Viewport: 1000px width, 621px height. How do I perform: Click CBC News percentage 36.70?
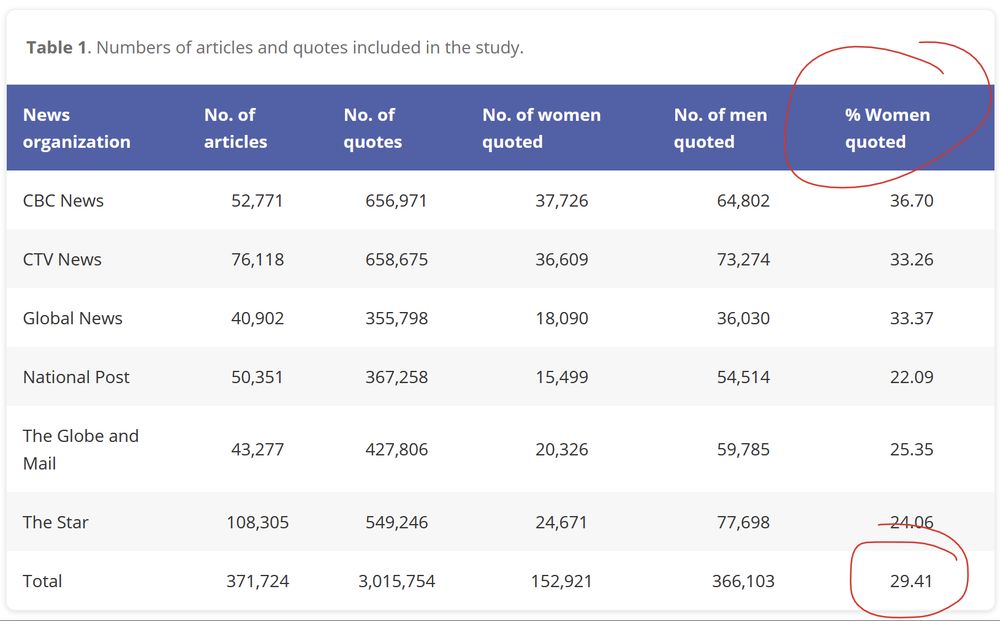pyautogui.click(x=911, y=200)
